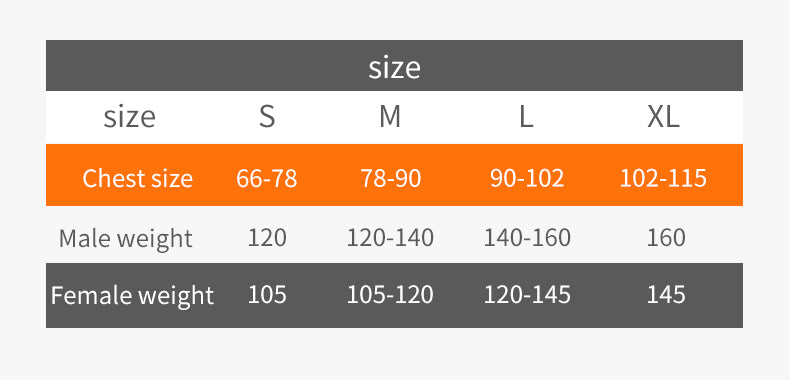Select the L size column header

(526, 117)
